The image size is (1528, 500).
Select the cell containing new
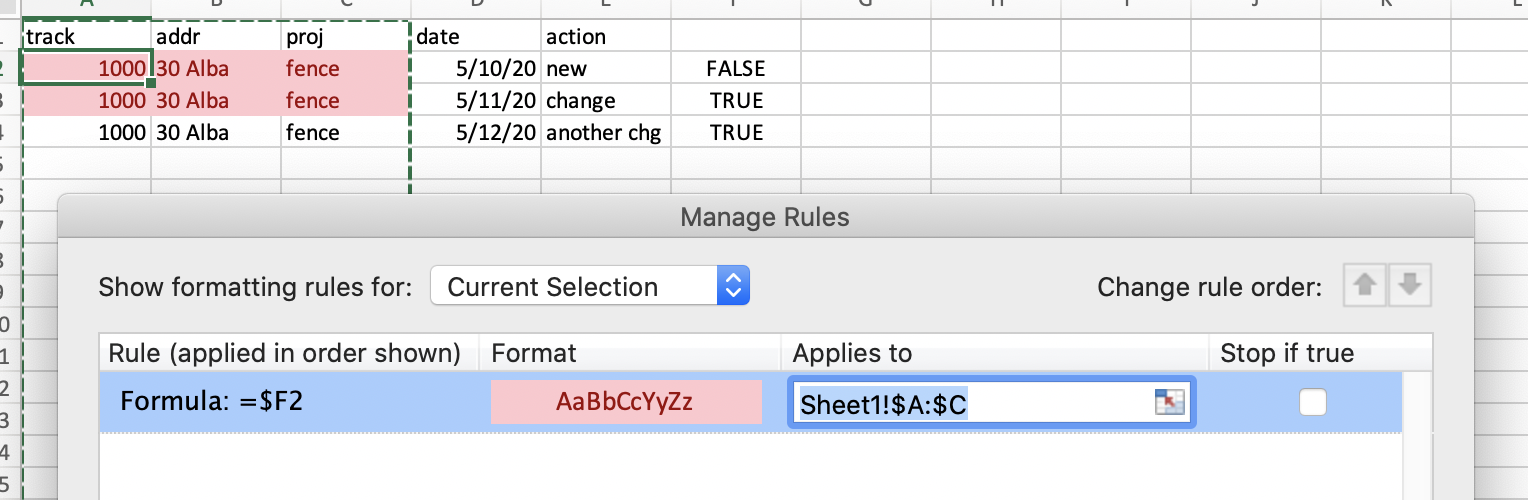coord(606,68)
